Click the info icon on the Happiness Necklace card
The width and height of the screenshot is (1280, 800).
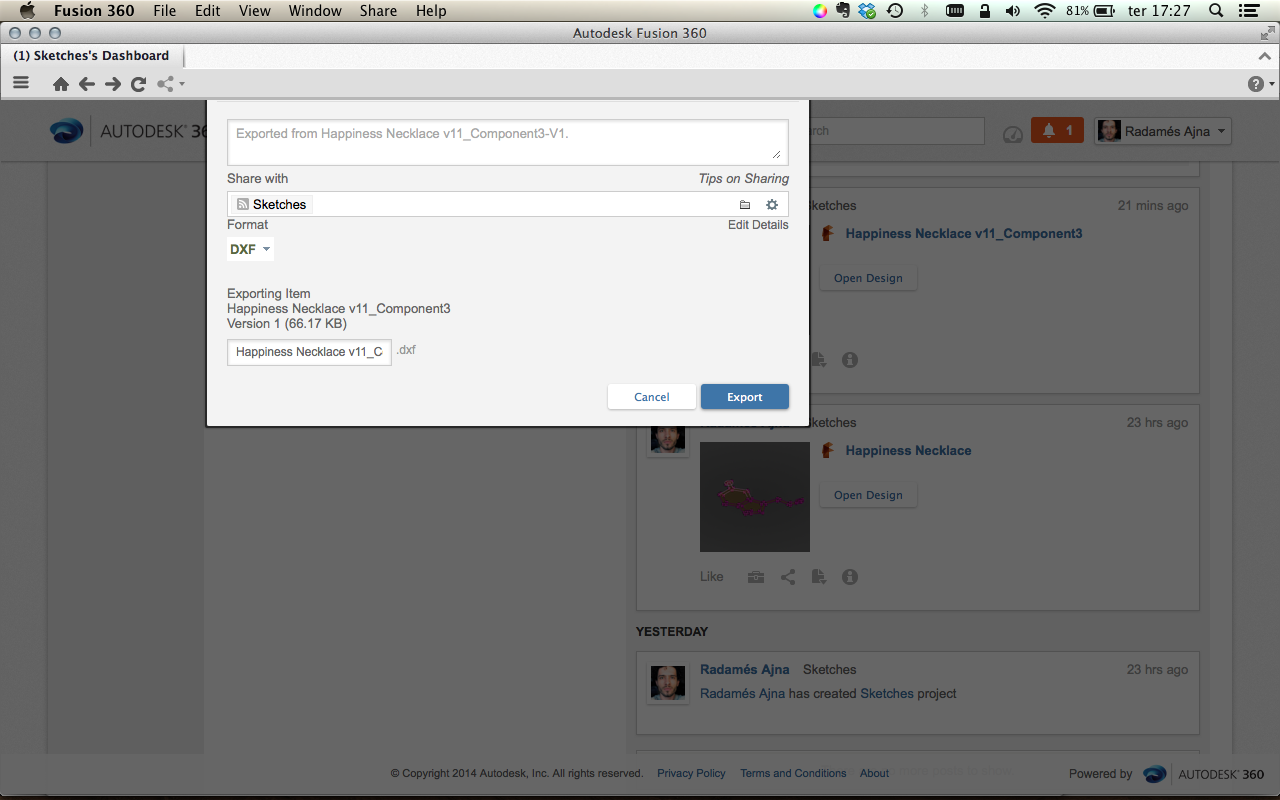click(850, 577)
